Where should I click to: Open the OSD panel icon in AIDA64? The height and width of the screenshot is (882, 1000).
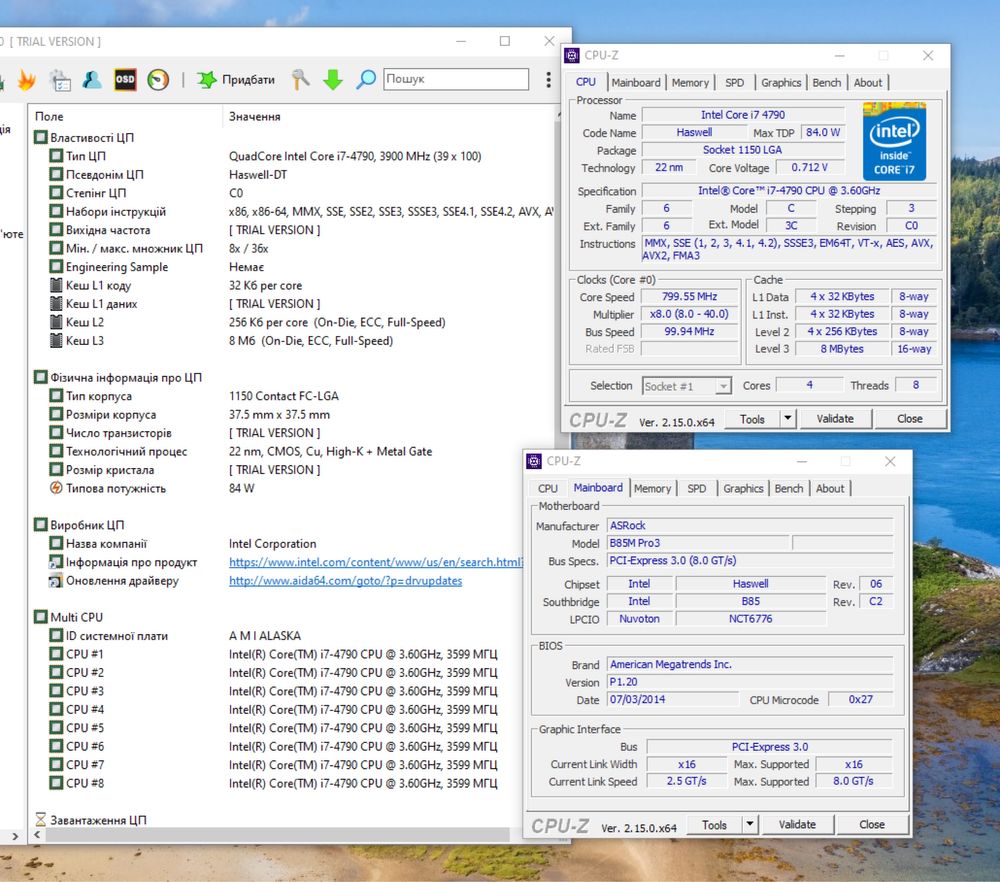[x=125, y=80]
